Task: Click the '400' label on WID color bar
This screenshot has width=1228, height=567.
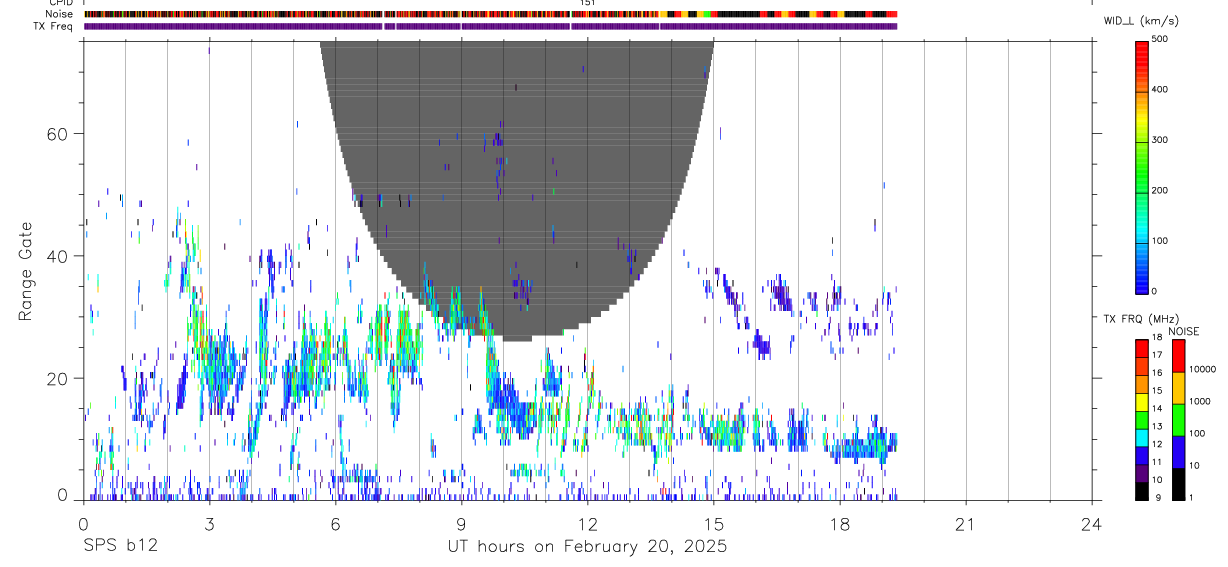Action: coord(1160,90)
